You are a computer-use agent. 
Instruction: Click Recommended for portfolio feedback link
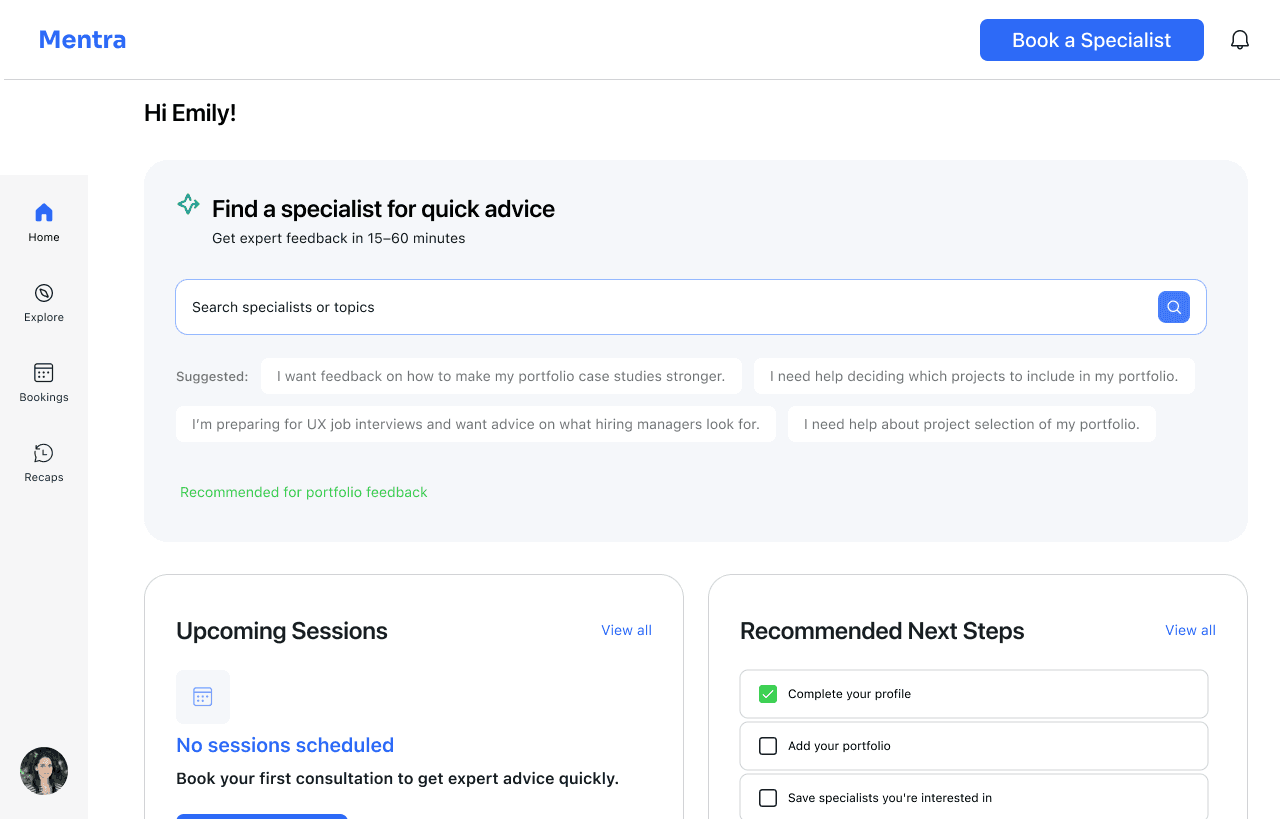click(x=304, y=492)
